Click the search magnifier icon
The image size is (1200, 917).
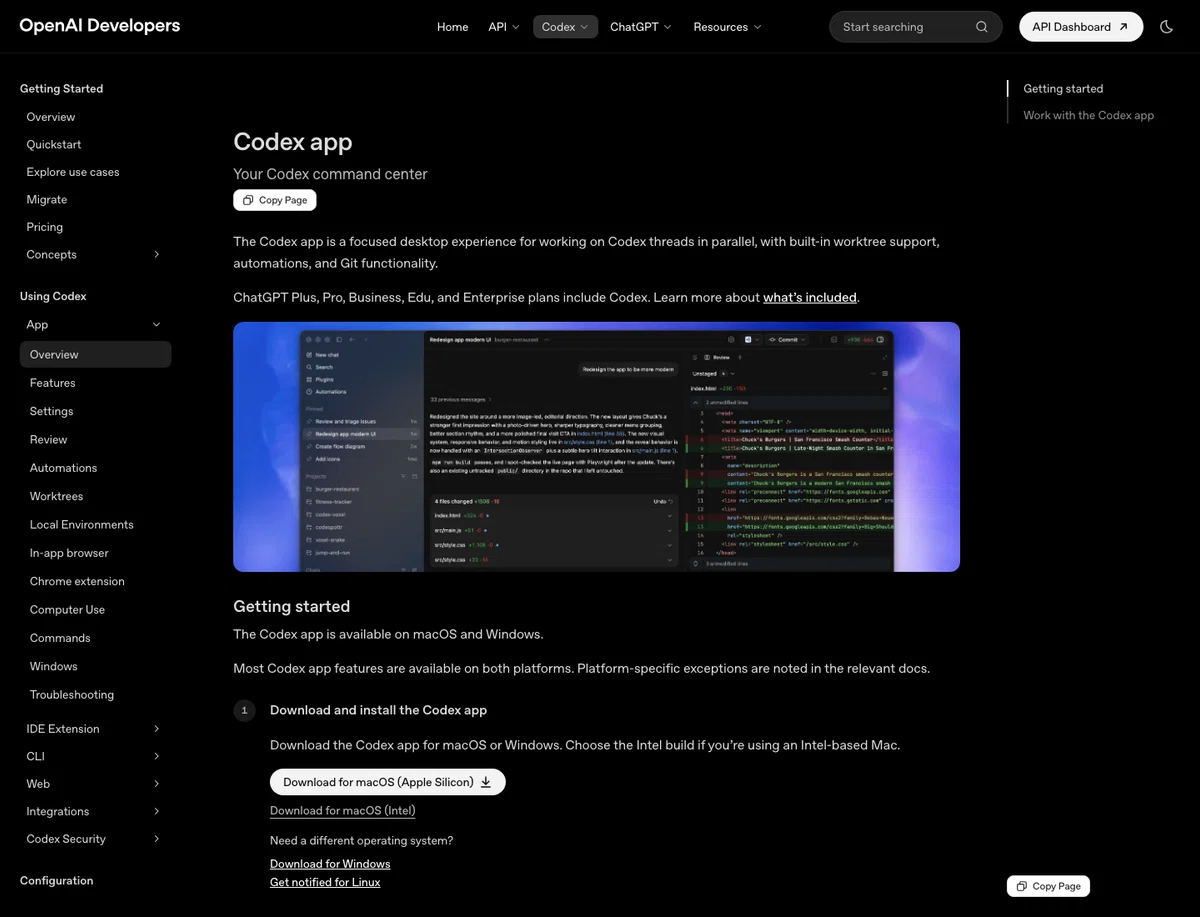pos(982,27)
